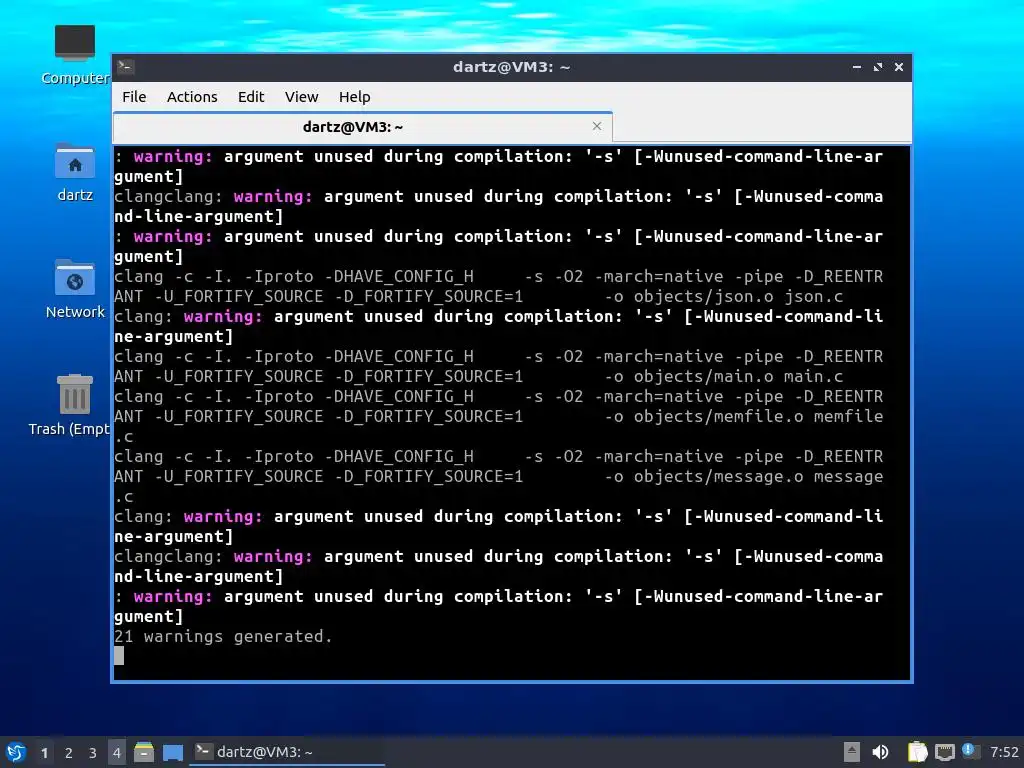The height and width of the screenshot is (768, 1024).
Task: Switch to workspace 2
Action: point(69,753)
